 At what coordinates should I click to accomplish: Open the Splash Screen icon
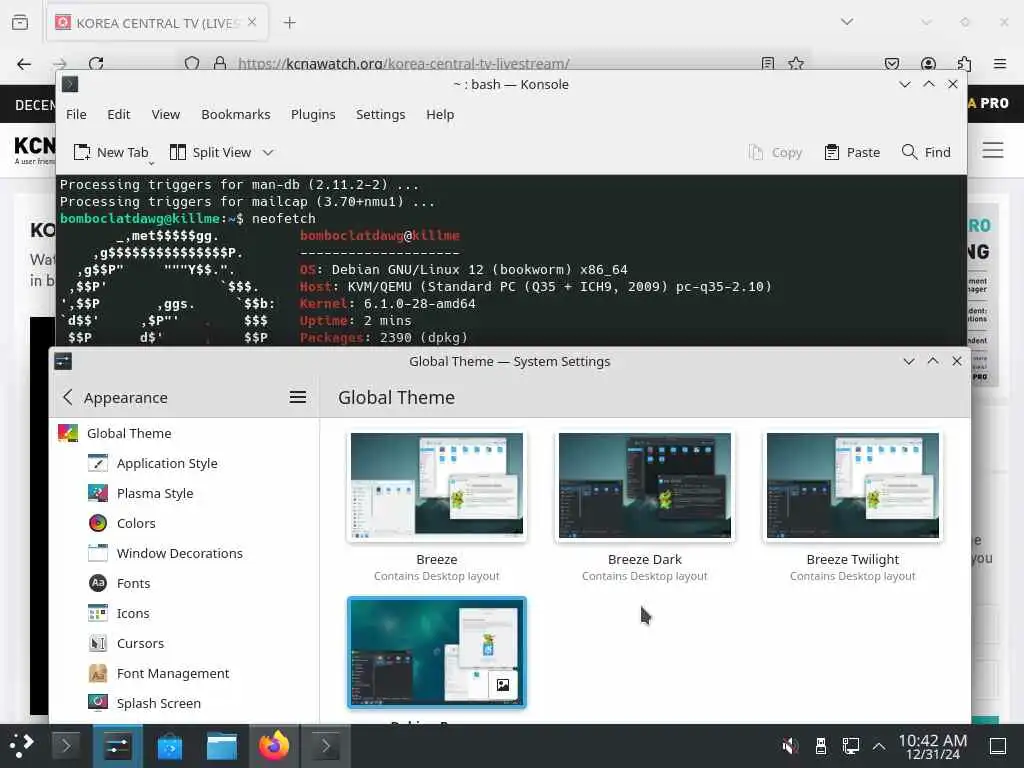click(98, 702)
